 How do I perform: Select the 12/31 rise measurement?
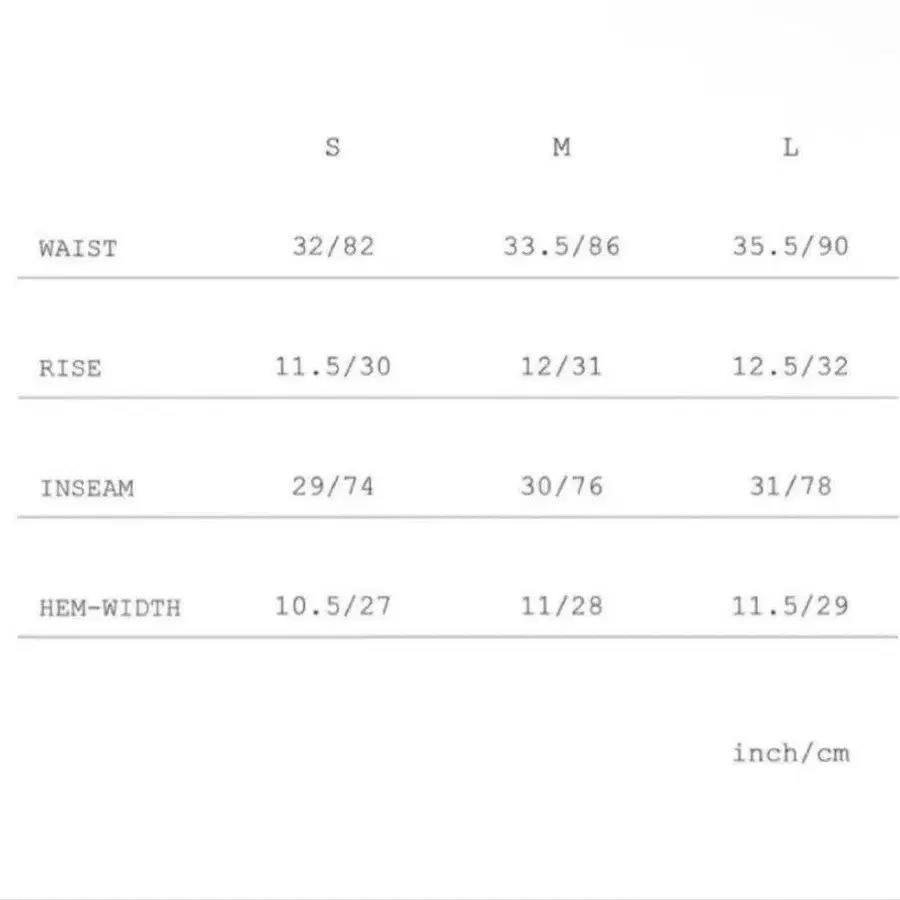[561, 366]
